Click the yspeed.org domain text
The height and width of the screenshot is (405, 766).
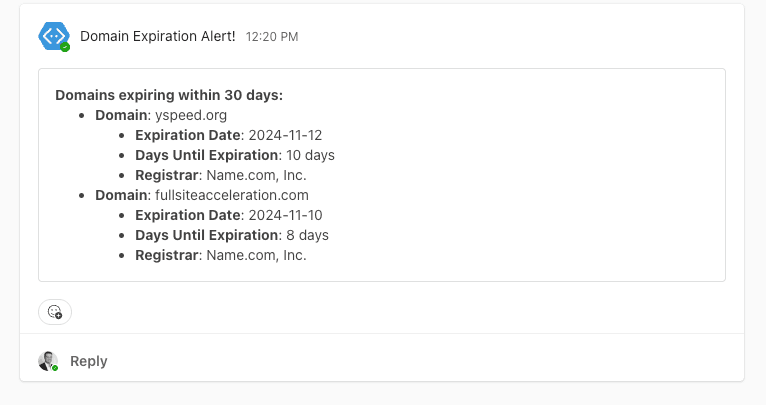[191, 115]
